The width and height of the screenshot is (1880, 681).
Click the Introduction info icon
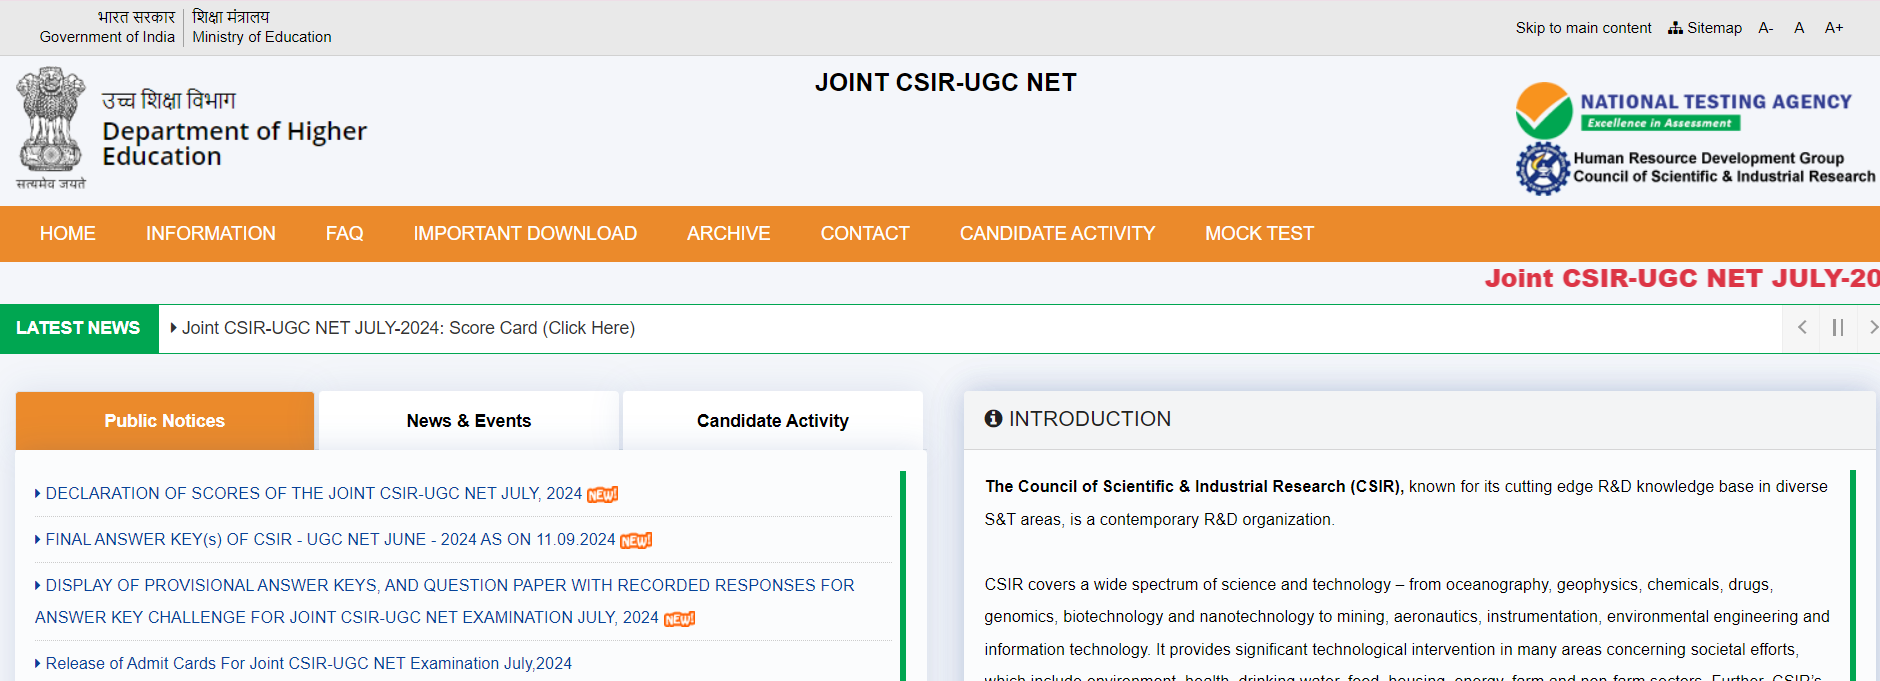tap(993, 418)
